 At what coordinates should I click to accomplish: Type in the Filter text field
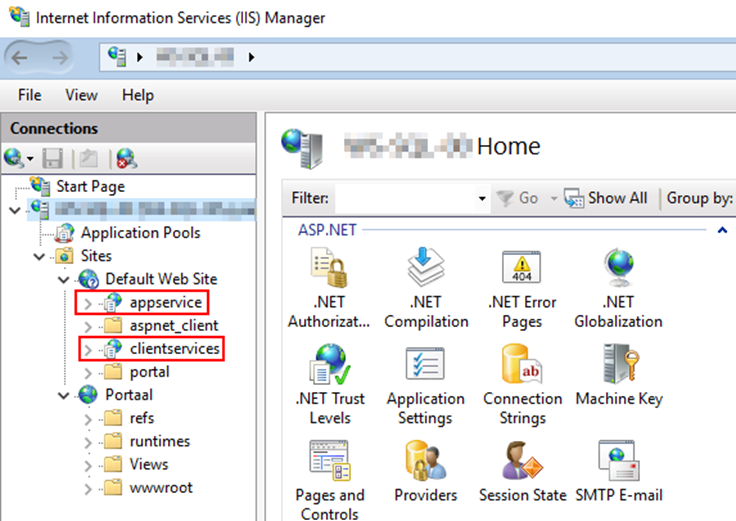pos(405,198)
